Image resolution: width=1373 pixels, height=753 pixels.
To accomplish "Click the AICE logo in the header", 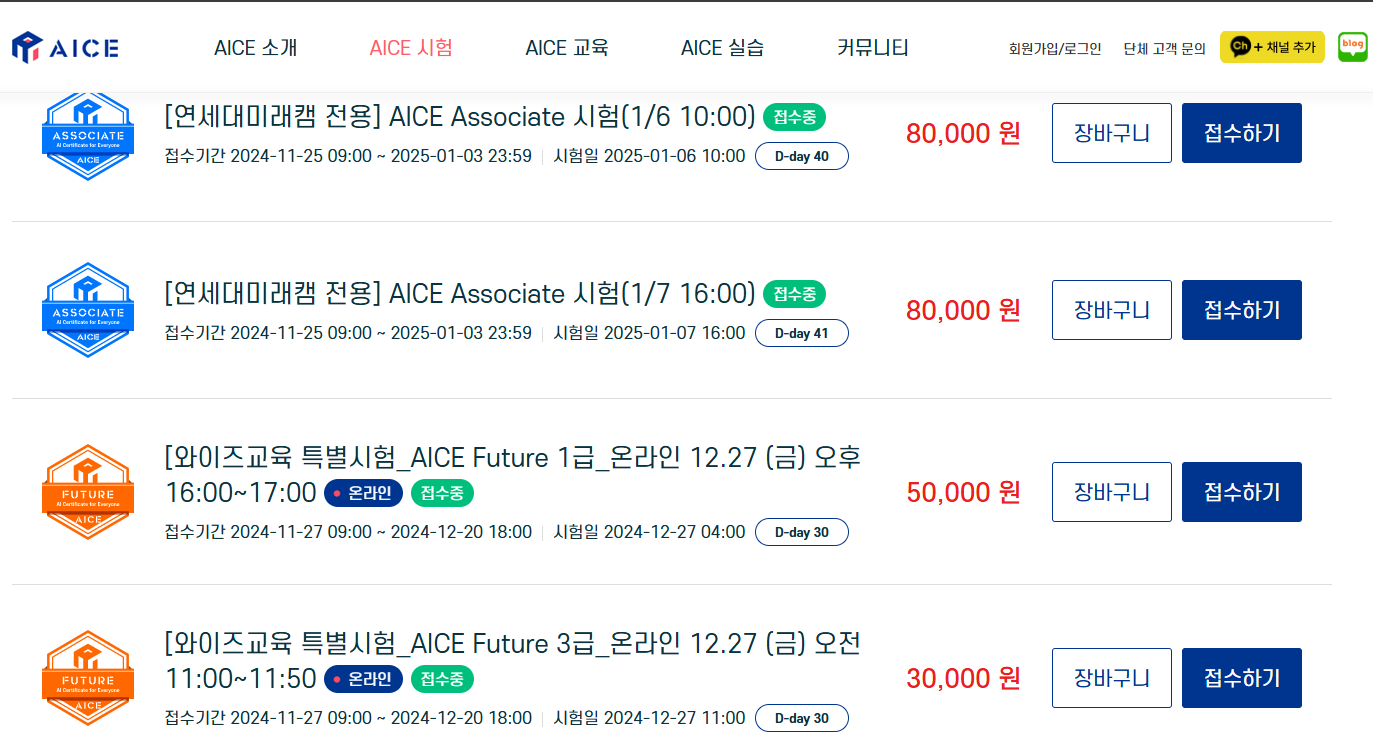I will click(x=65, y=46).
